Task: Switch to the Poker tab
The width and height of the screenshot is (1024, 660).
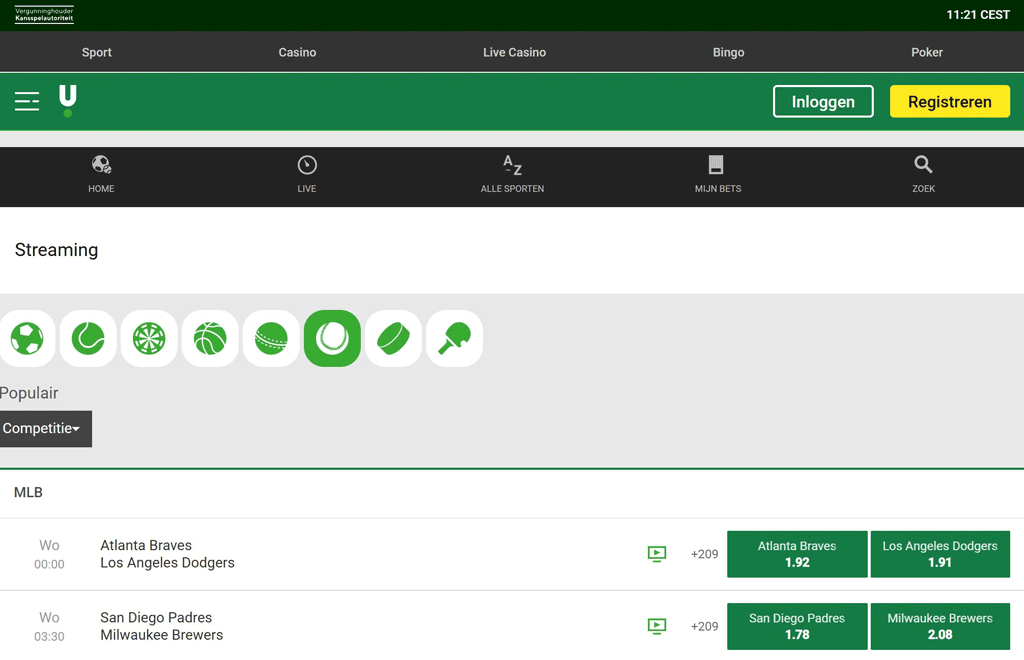Action: [x=927, y=52]
